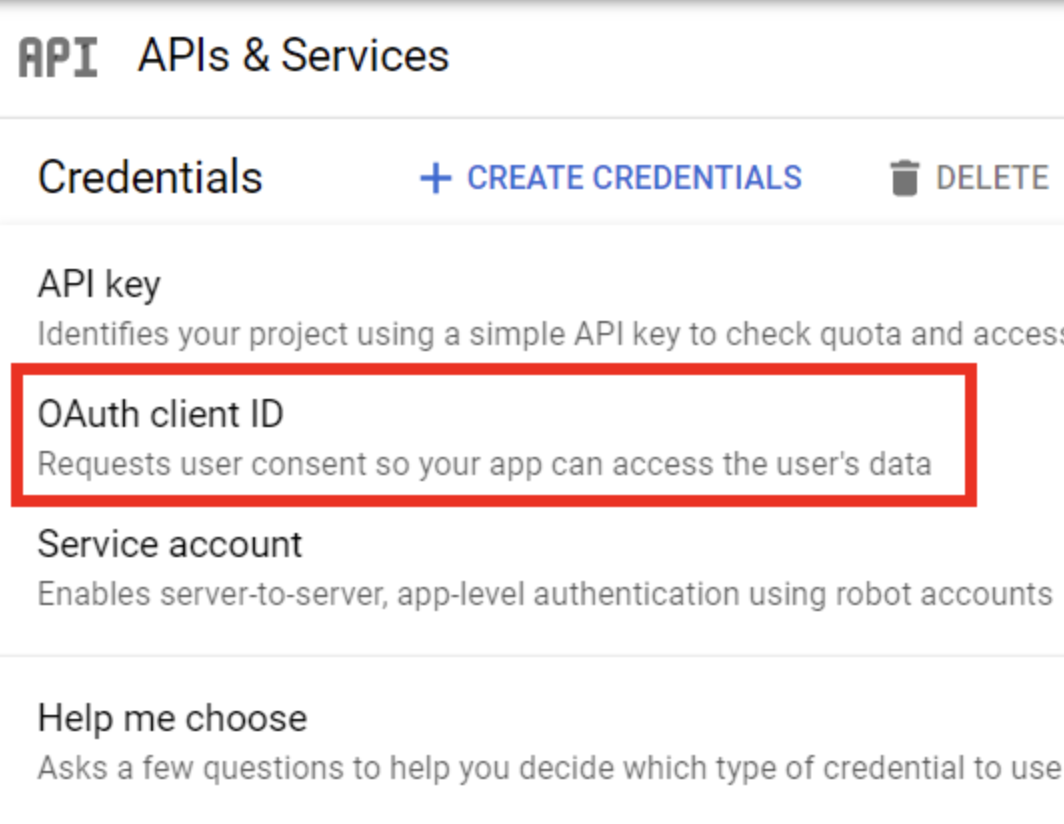
Task: Select the Service account option
Action: (x=169, y=544)
